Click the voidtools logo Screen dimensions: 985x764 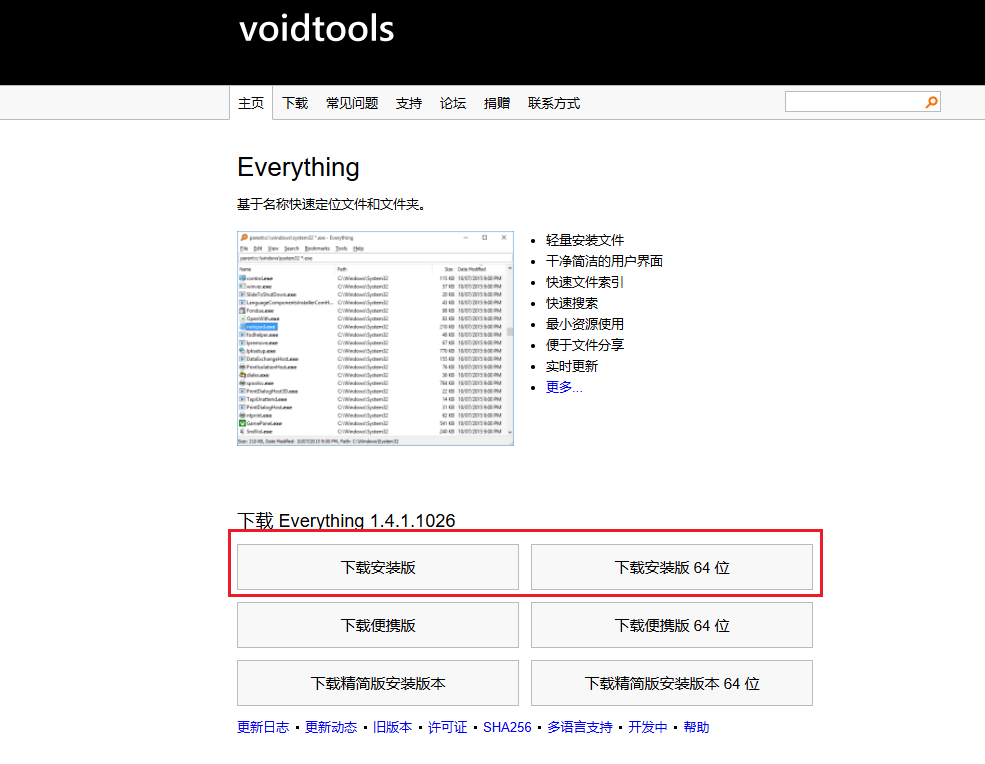pos(316,29)
